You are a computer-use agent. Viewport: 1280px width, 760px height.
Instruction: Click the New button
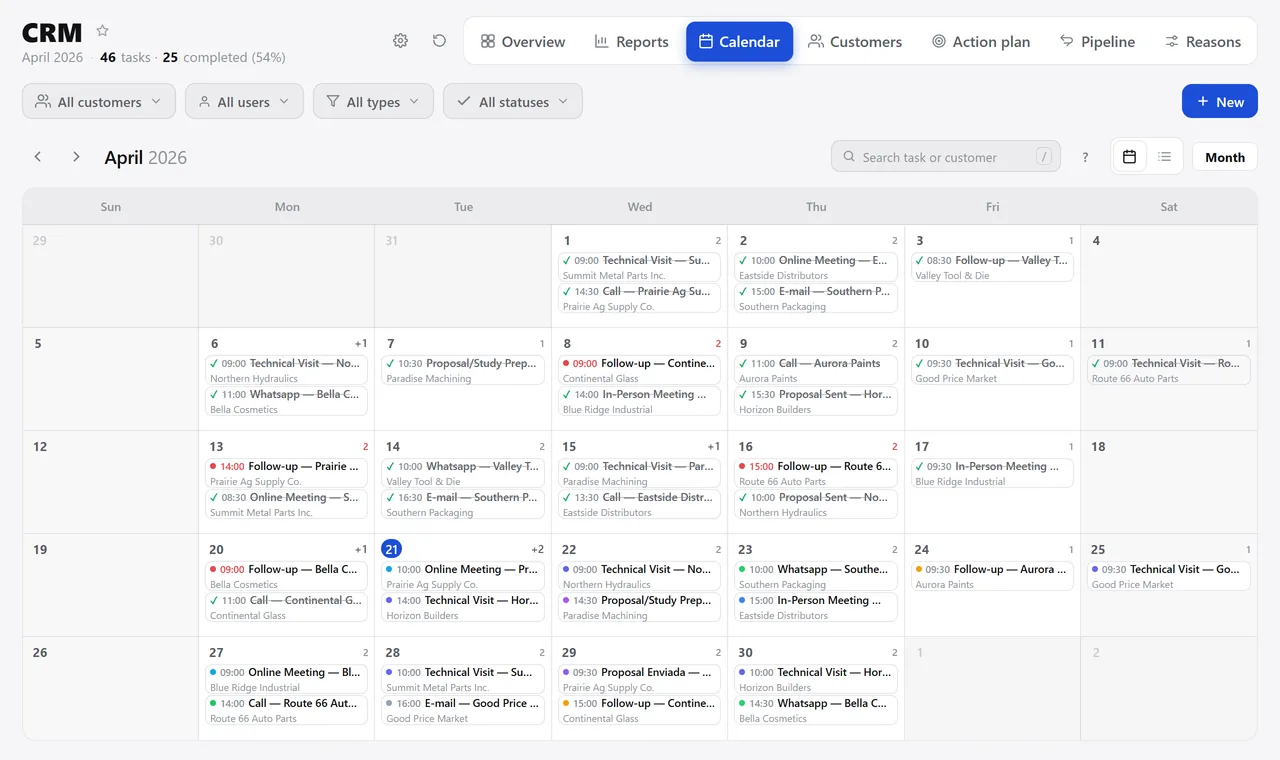pyautogui.click(x=1219, y=101)
